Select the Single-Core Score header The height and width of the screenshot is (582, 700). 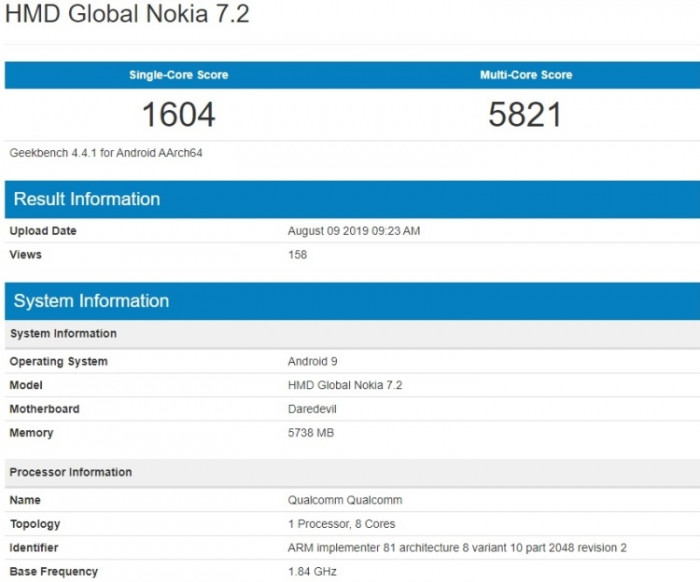pos(178,75)
